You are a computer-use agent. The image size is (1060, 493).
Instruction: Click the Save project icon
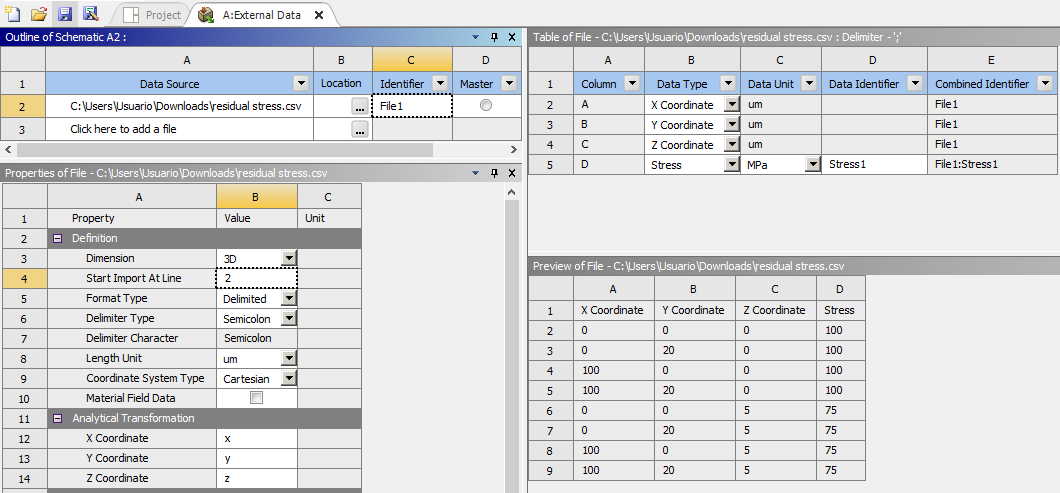pos(65,14)
